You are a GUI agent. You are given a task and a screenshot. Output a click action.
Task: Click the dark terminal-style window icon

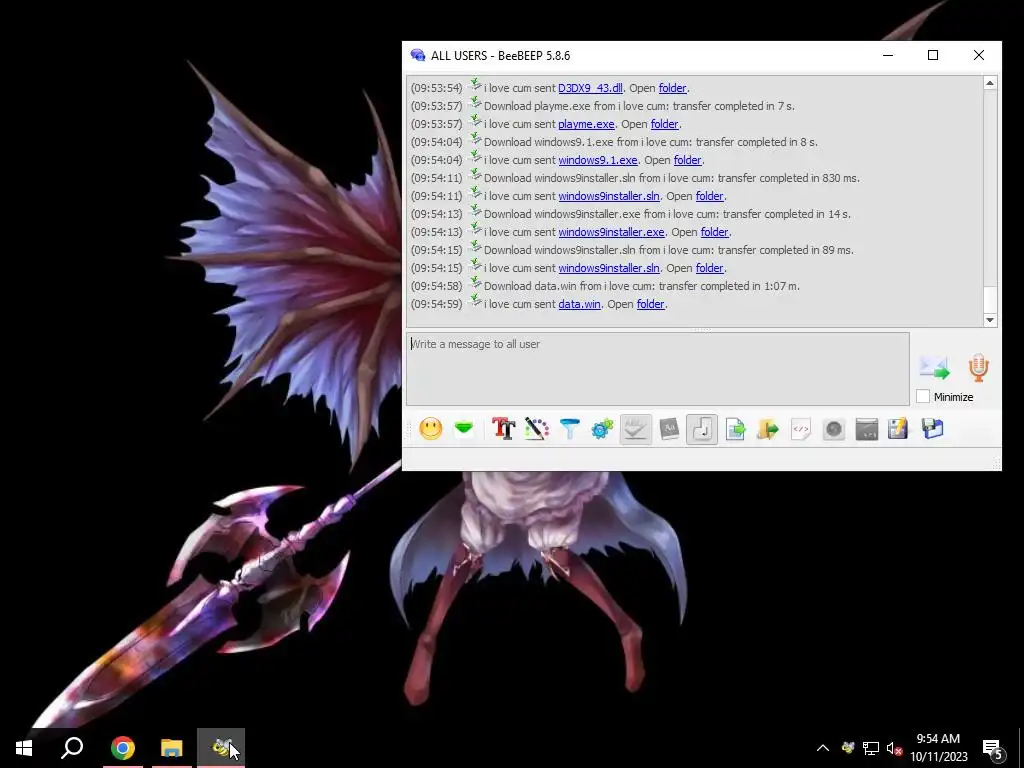[867, 429]
